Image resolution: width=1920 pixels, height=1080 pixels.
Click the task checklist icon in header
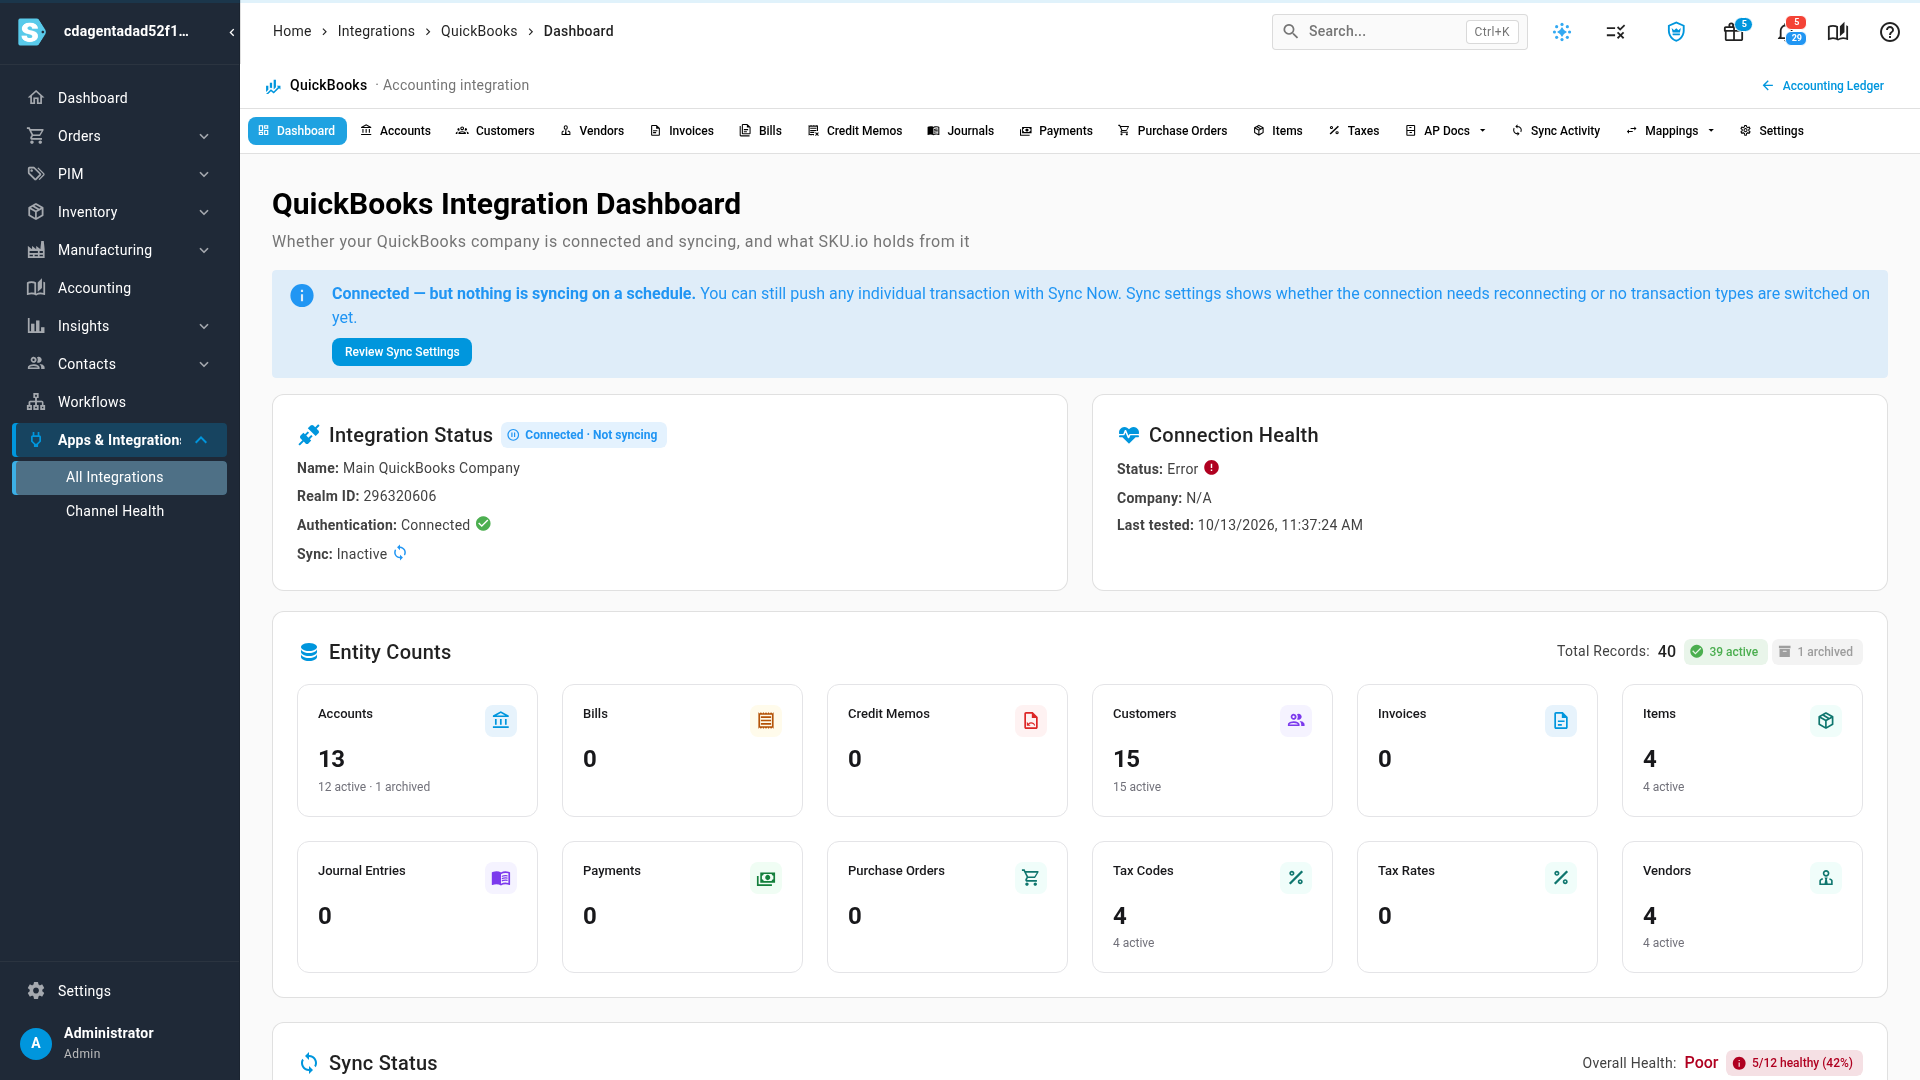coord(1616,32)
